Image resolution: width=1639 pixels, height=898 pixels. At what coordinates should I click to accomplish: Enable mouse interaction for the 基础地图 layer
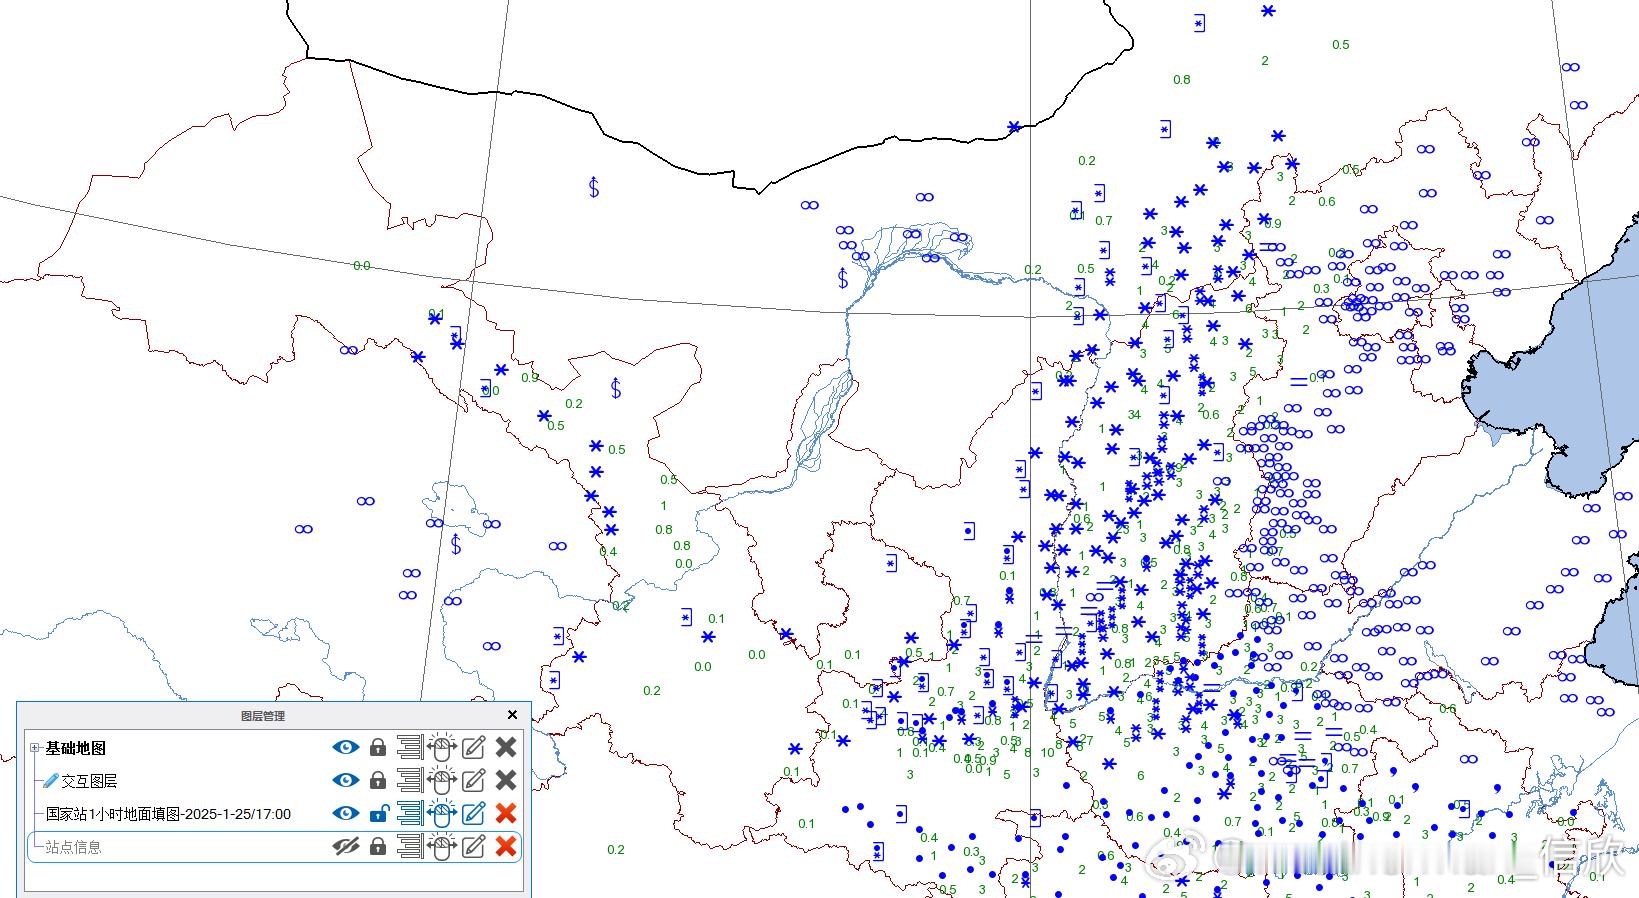click(442, 747)
